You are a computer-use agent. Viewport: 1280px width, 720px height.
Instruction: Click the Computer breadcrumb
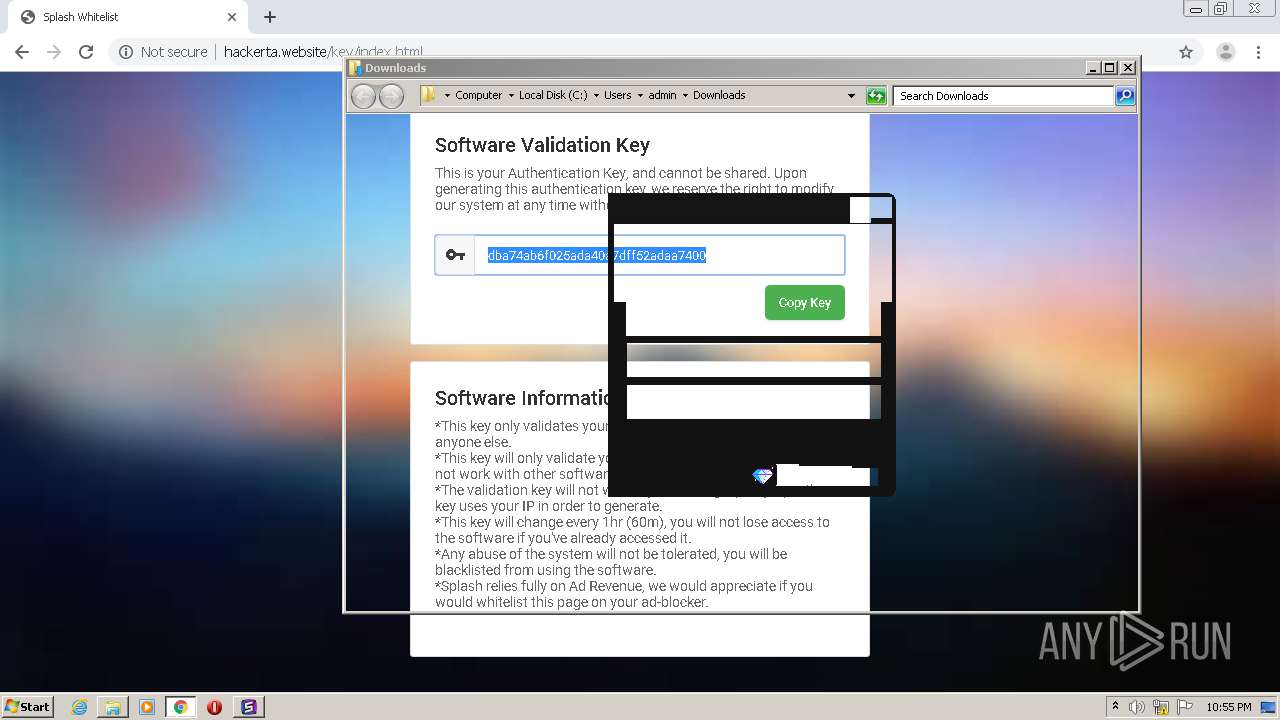[478, 96]
